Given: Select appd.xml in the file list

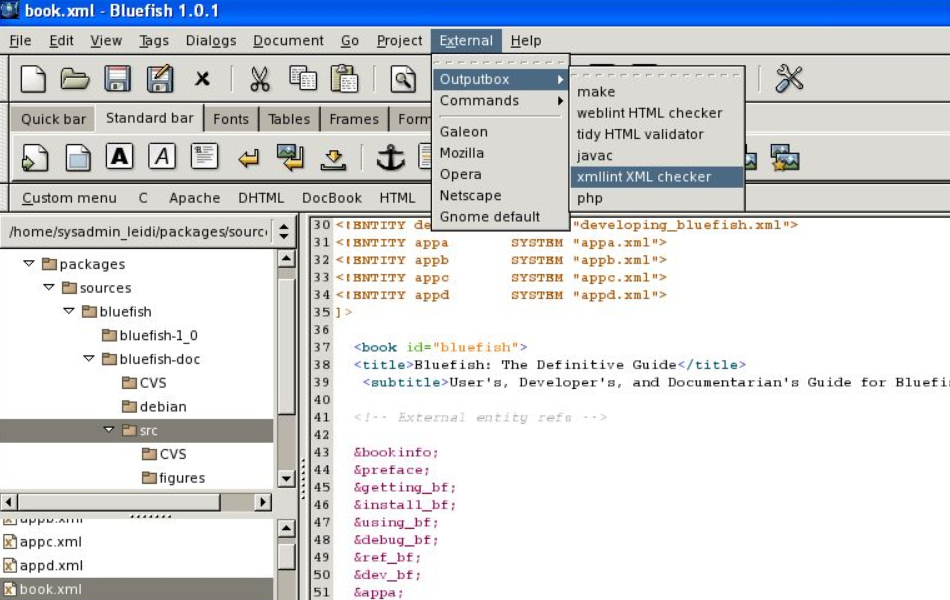Looking at the screenshot, I should click(43, 565).
